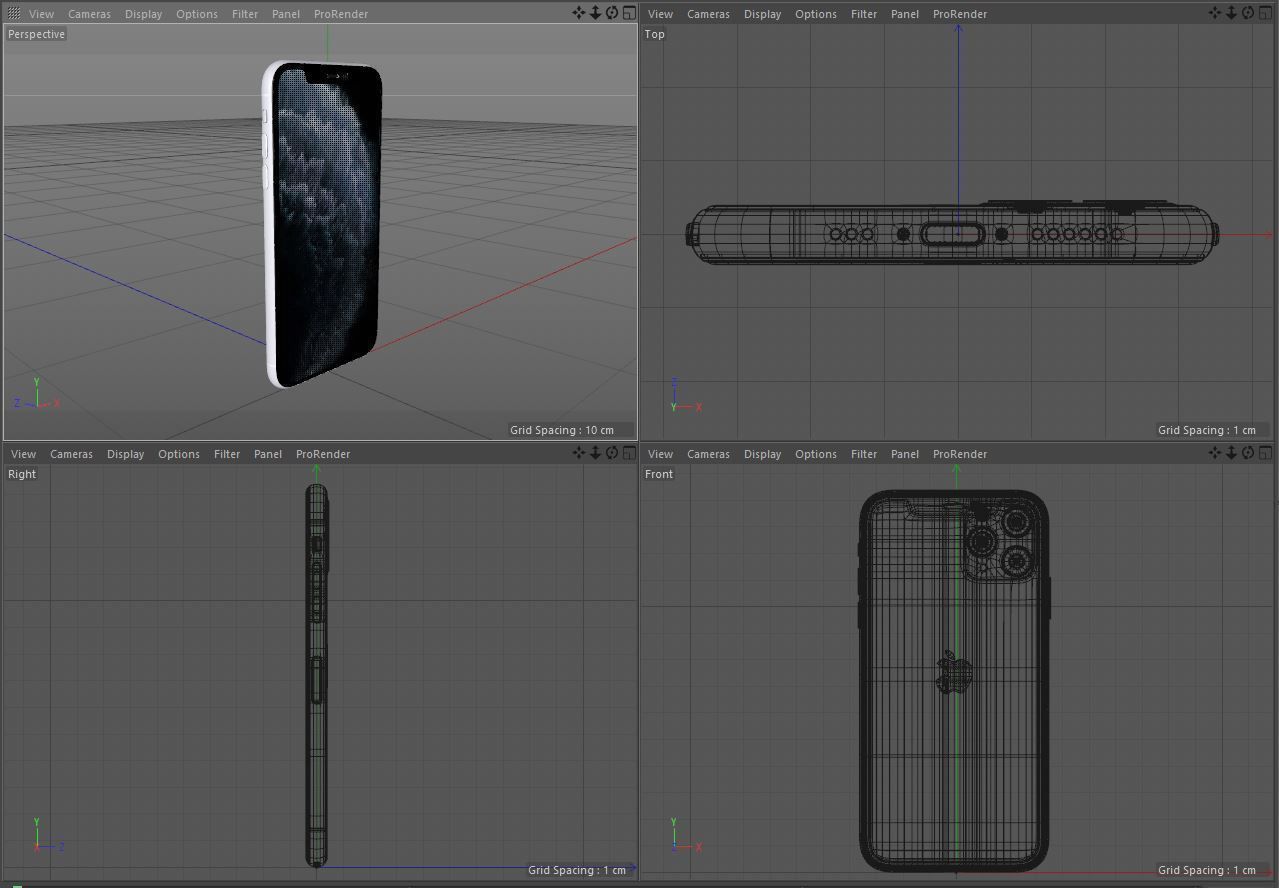Click 'Grid Spacing : 1 cm' in Right viewport

[577, 870]
